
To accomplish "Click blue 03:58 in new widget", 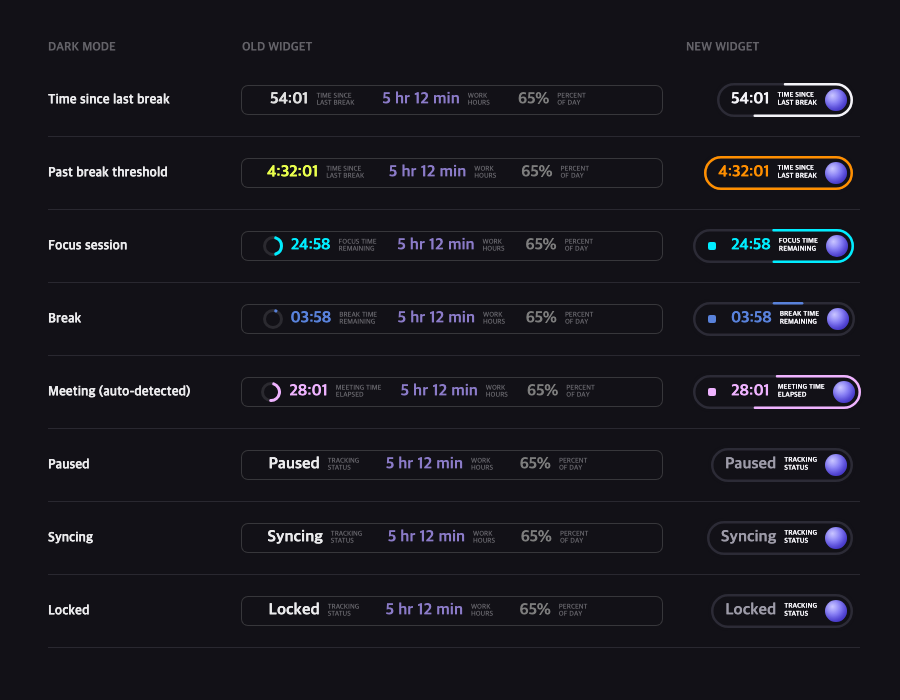I will click(751, 317).
